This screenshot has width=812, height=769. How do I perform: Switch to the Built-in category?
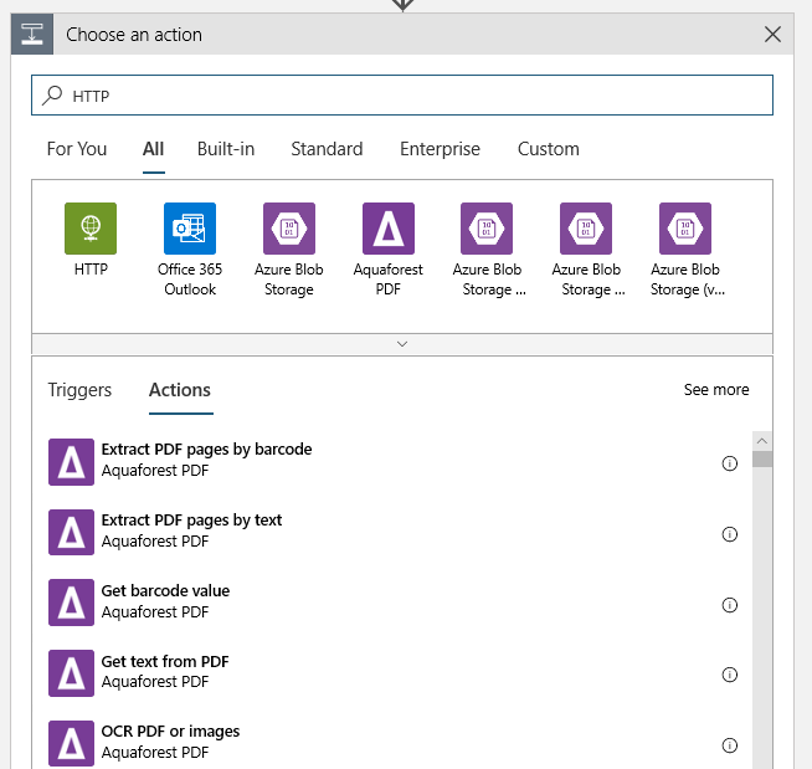226,148
